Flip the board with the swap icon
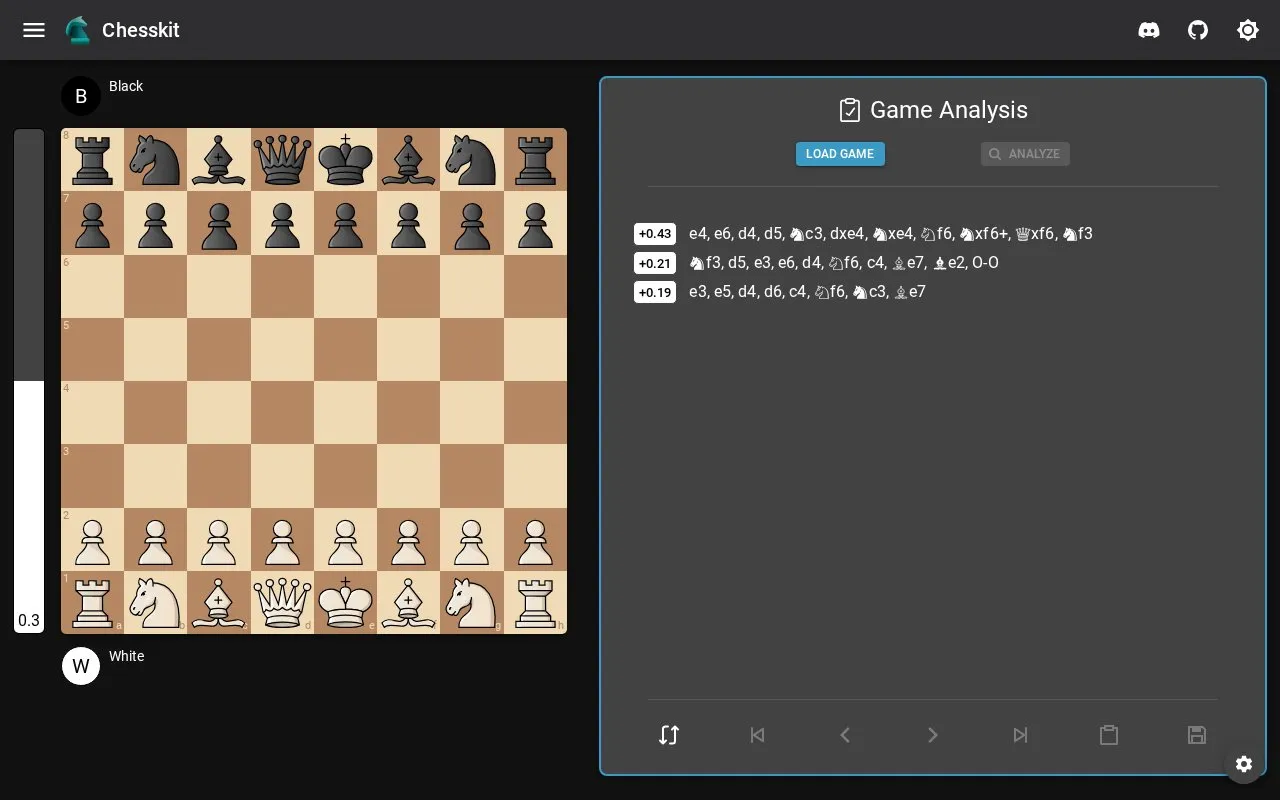Viewport: 1280px width, 800px height. pyautogui.click(x=669, y=735)
